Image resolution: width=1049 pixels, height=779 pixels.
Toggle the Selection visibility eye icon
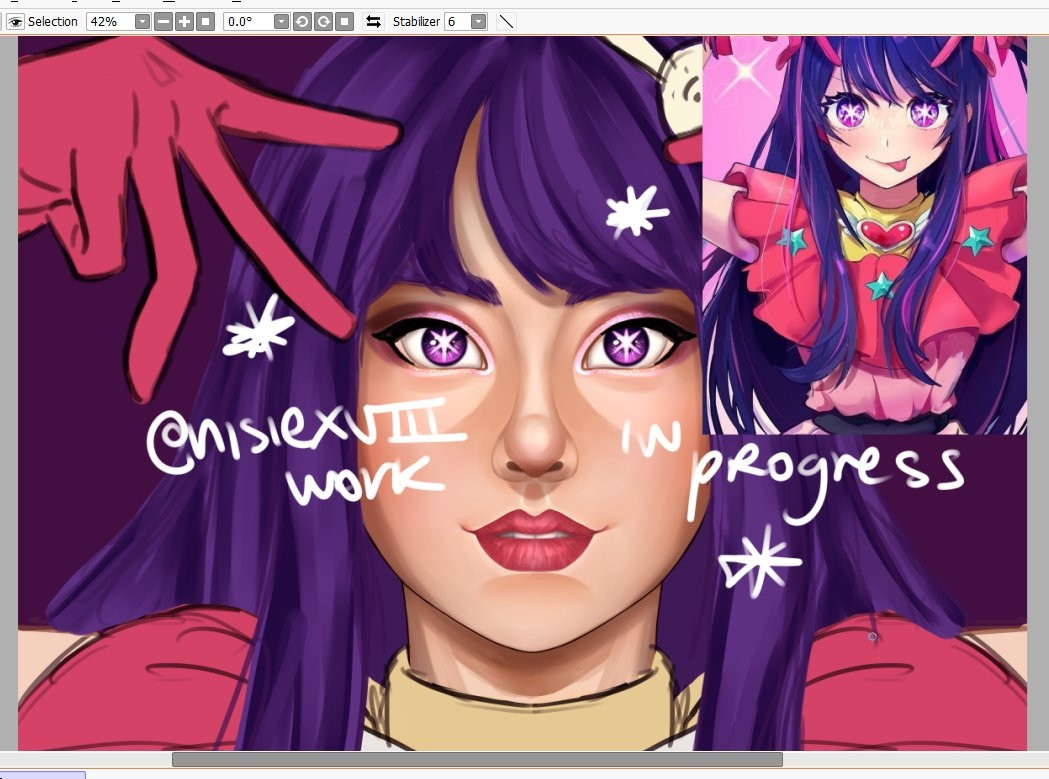(x=15, y=21)
